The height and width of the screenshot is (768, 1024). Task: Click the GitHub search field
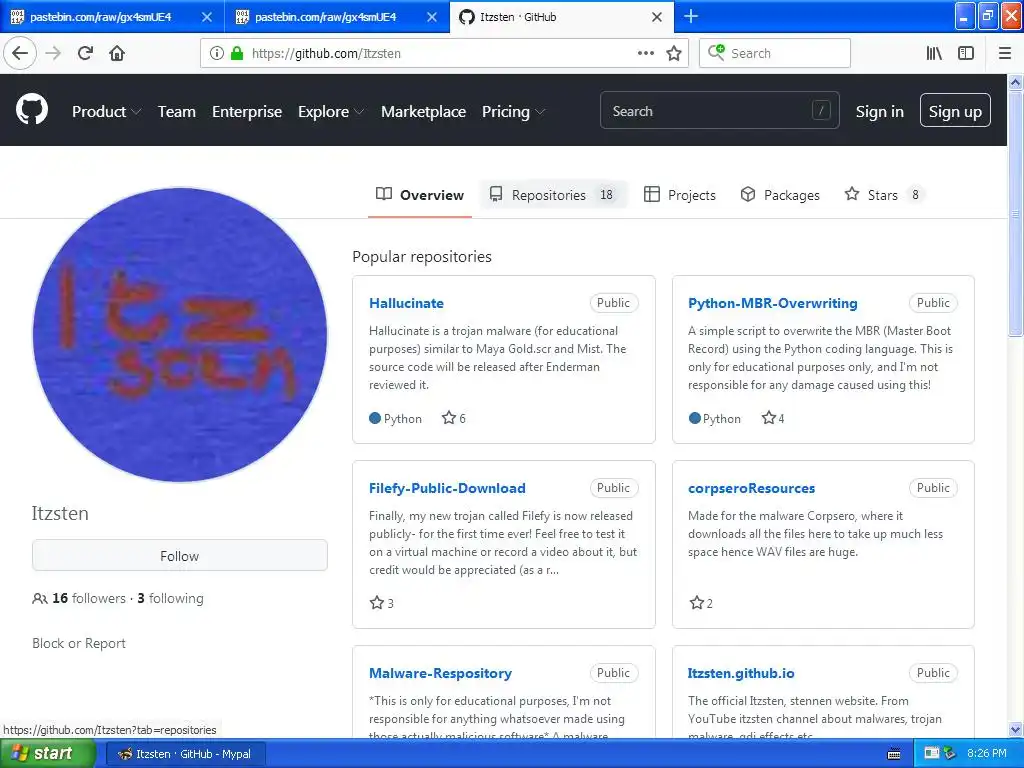tap(720, 110)
